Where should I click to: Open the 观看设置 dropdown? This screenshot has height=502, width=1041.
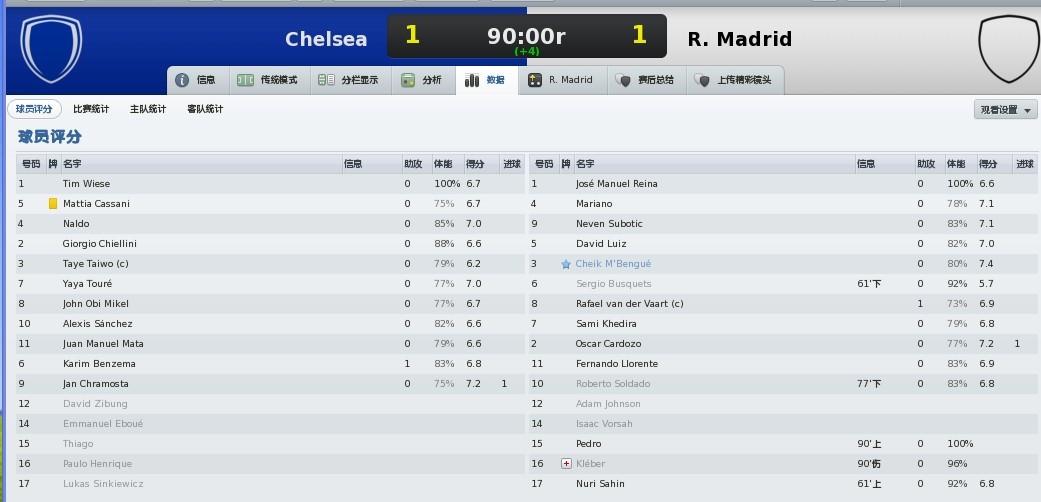[x=1005, y=110]
